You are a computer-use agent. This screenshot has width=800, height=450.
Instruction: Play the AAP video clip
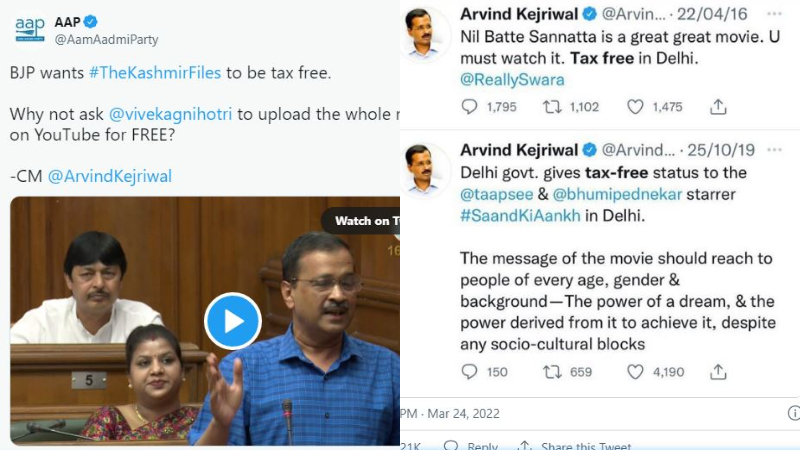pyautogui.click(x=233, y=321)
